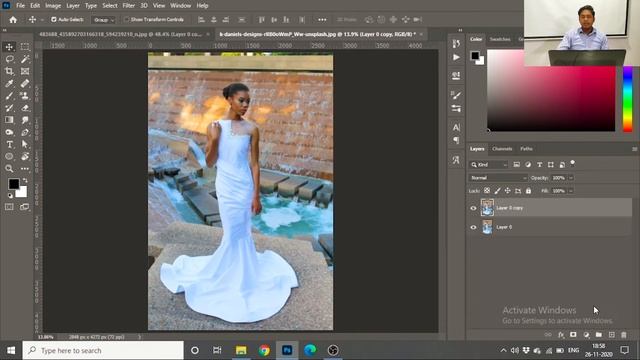640x360 pixels.
Task: Select the Frame tool
Action: (25, 71)
